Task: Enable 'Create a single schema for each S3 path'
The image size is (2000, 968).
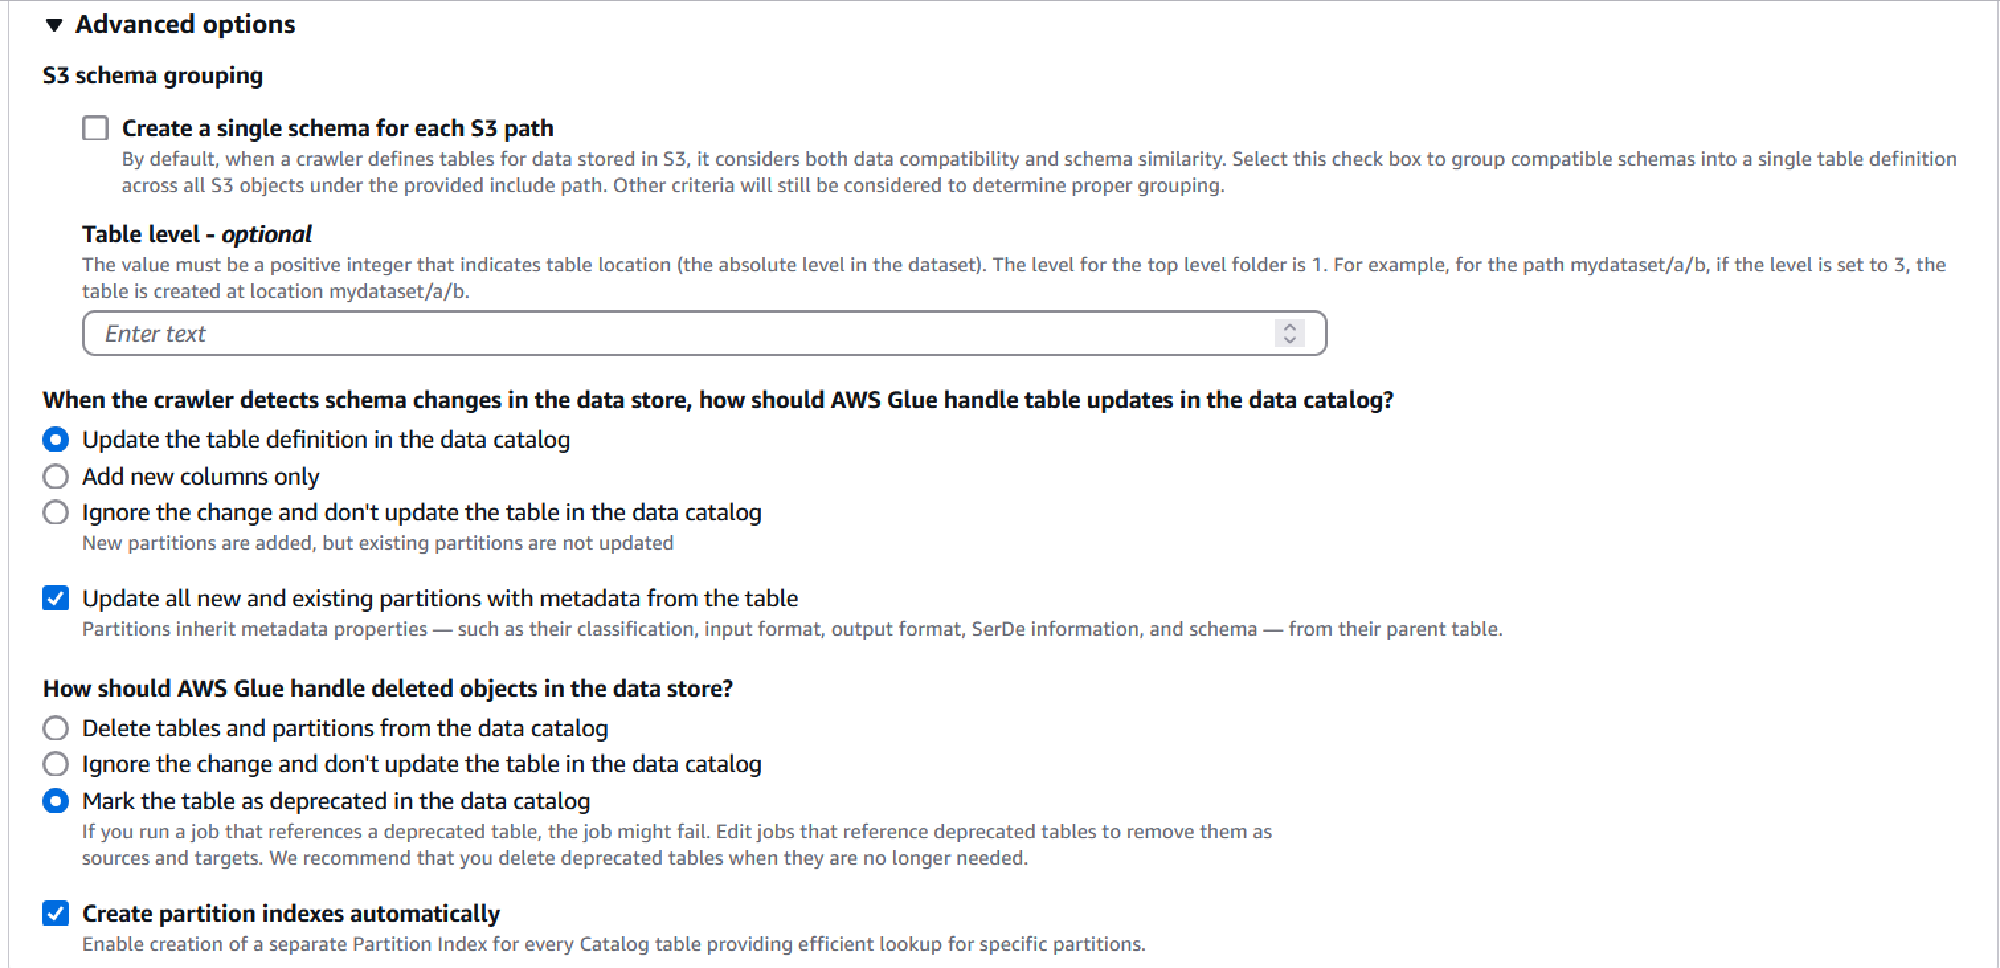Action: pyautogui.click(x=95, y=128)
